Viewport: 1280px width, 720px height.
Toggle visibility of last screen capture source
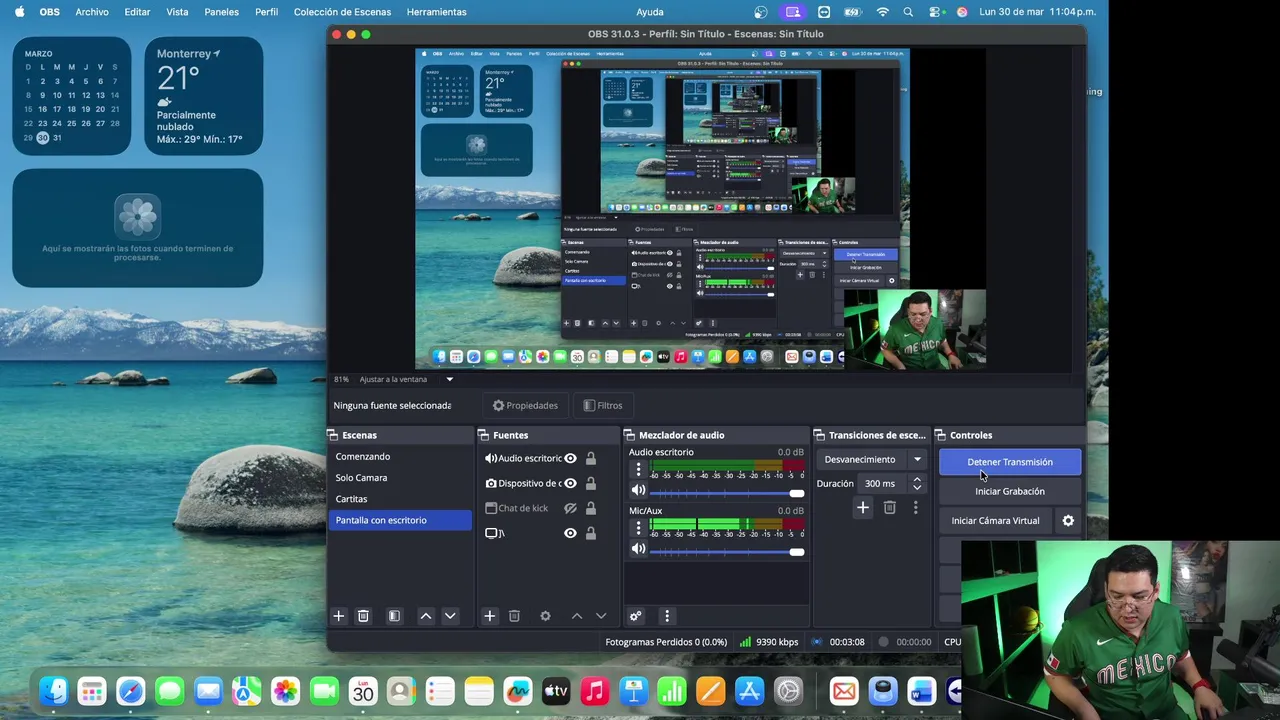point(570,534)
